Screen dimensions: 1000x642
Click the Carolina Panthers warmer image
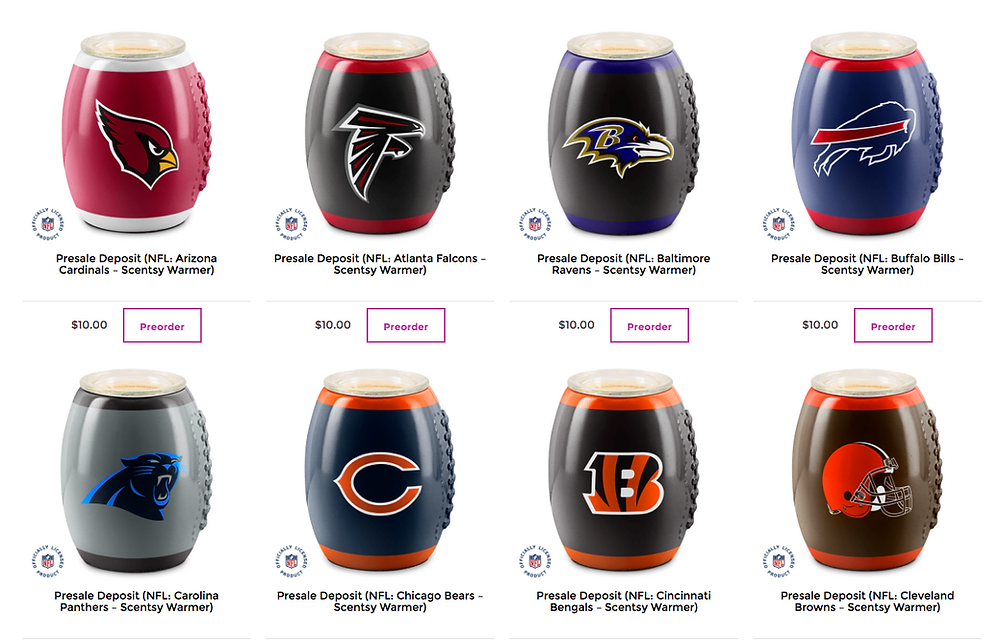pos(136,472)
